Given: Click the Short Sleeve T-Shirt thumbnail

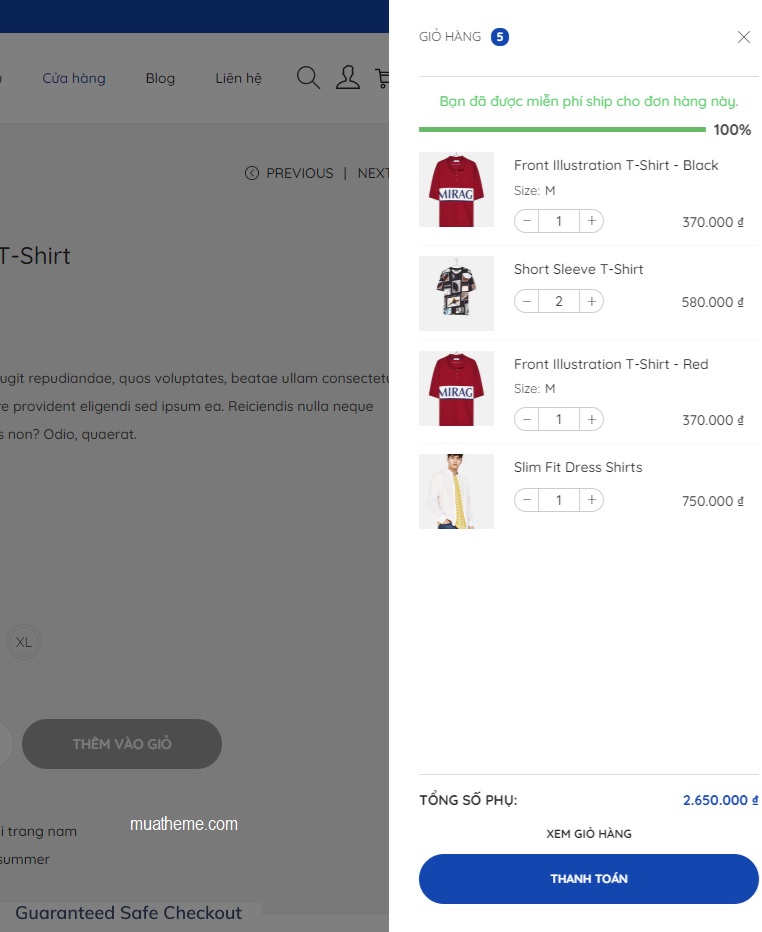Looking at the screenshot, I should (x=456, y=293).
